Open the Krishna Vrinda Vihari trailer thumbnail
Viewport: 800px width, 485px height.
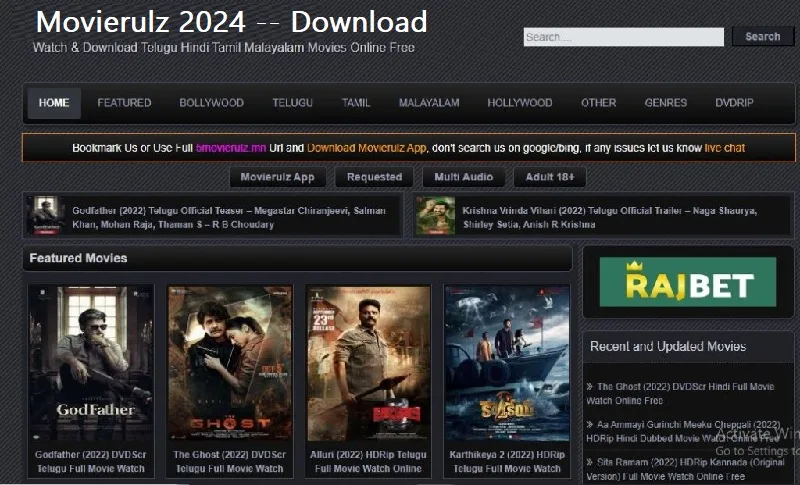pyautogui.click(x=435, y=215)
